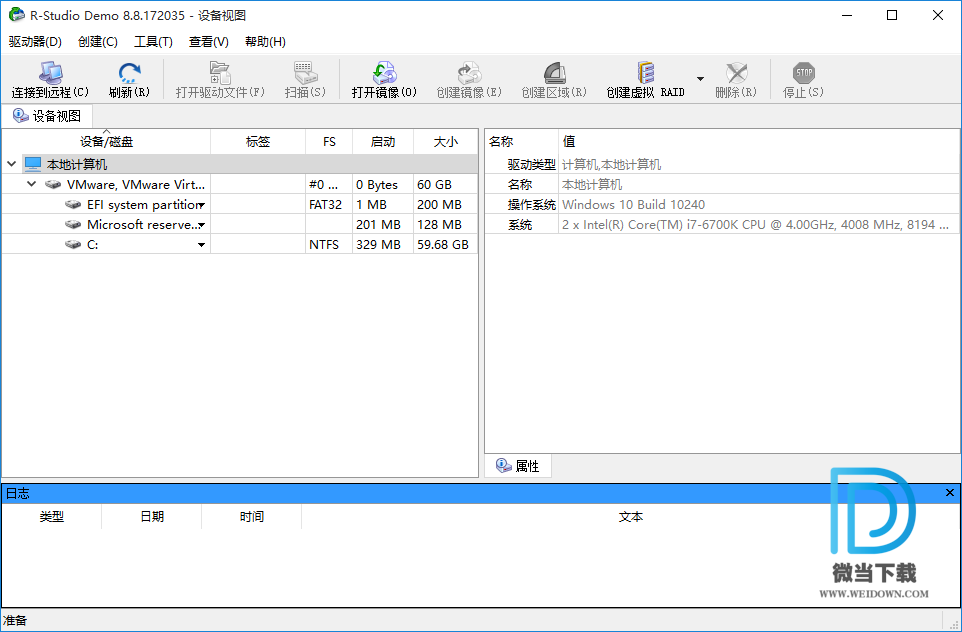Screen dimensions: 962x632
Task: Click the Windows 10 Build 10240 value
Action: 633,204
